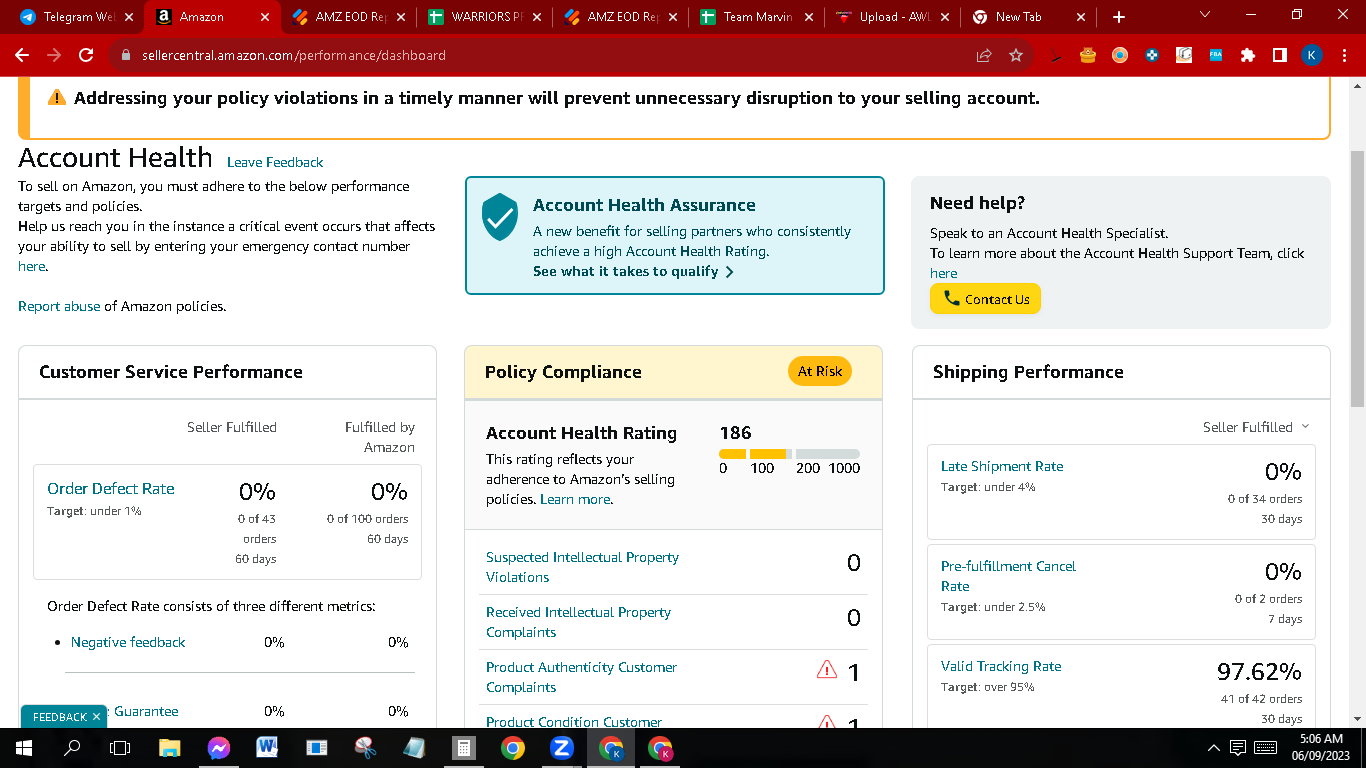Open Snipping Tool from taskbar

point(365,748)
